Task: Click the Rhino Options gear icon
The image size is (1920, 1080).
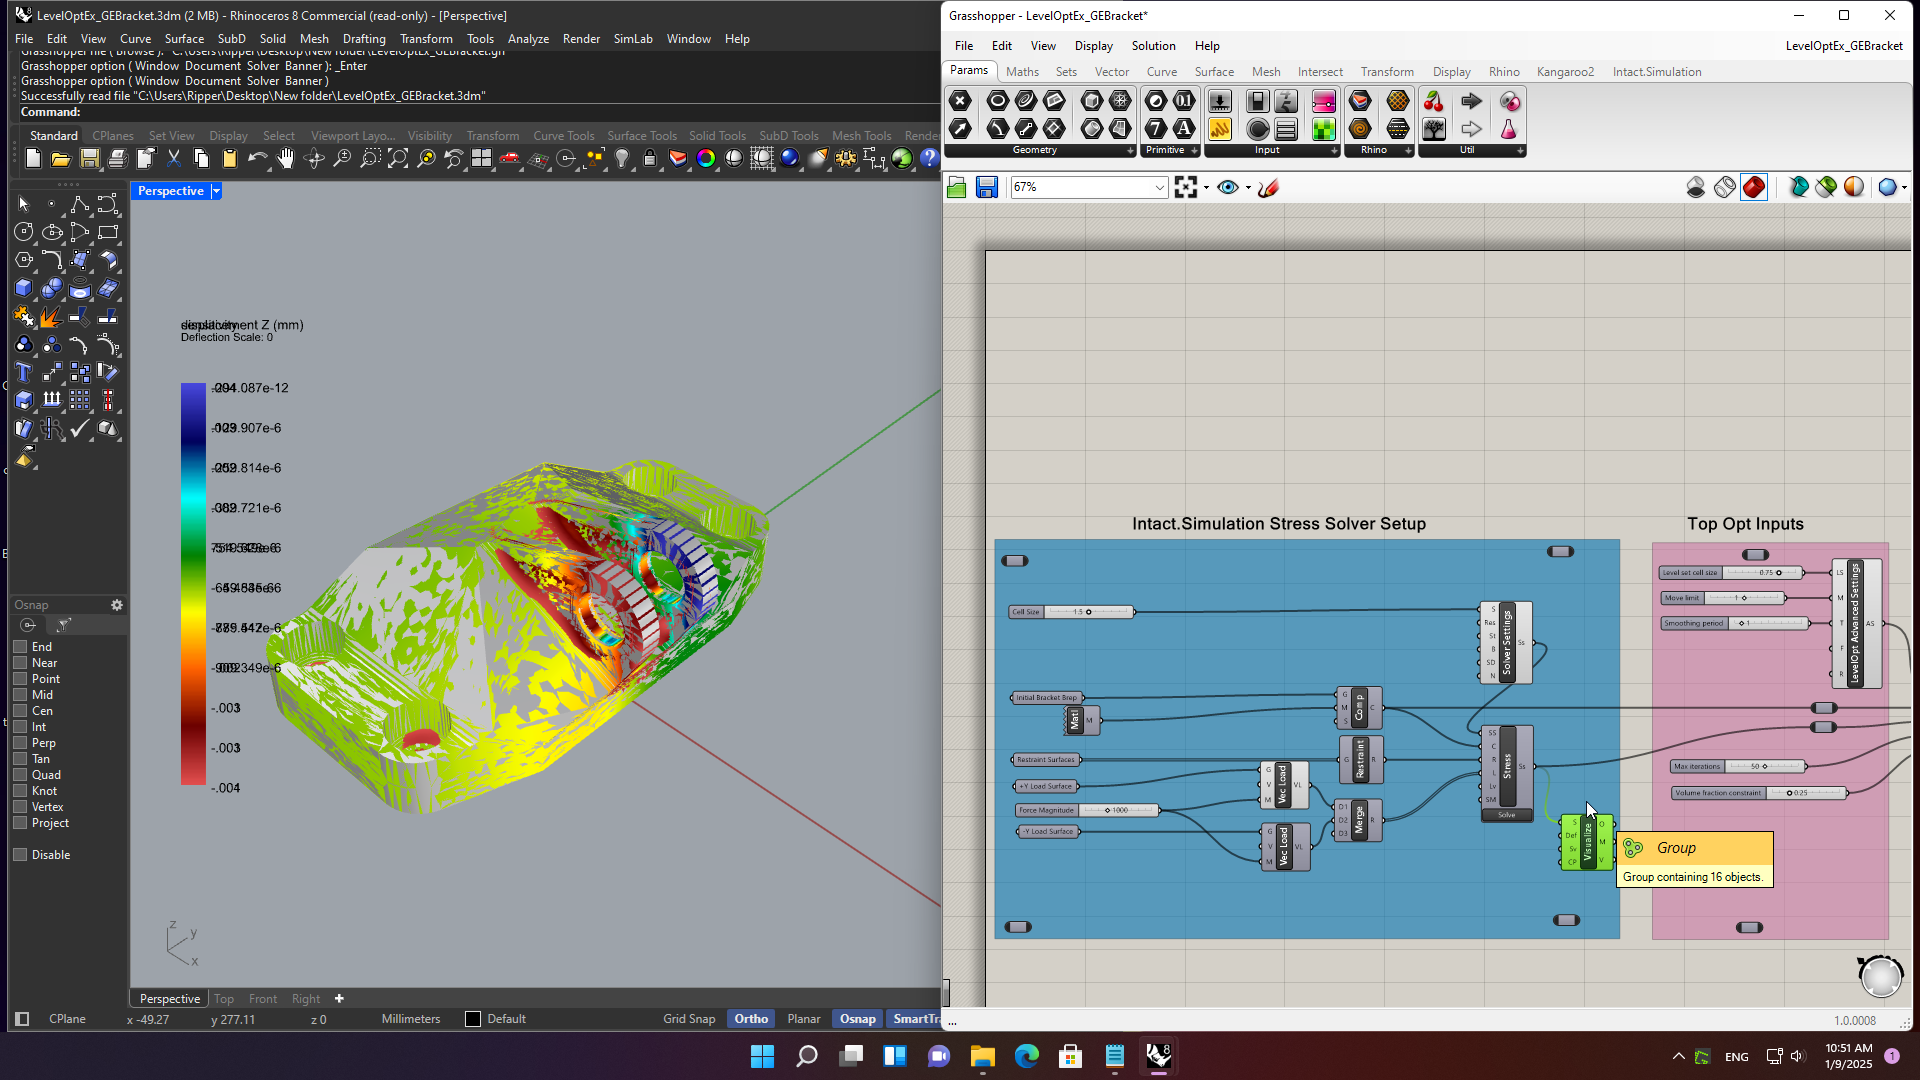Action: [x=846, y=159]
